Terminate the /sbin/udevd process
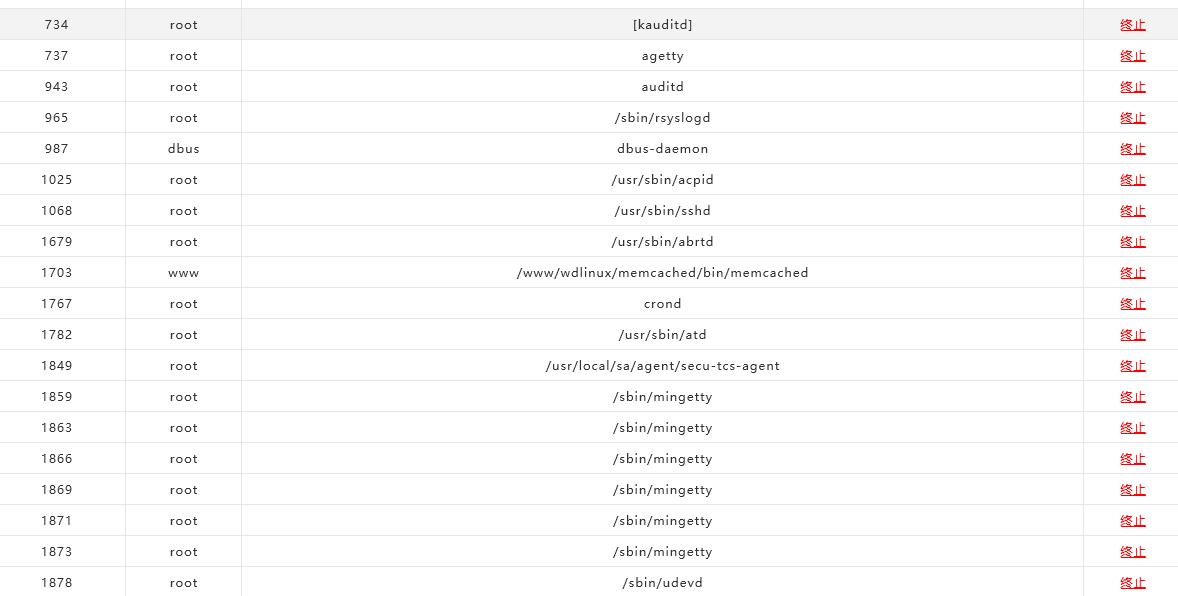Image resolution: width=1178 pixels, height=596 pixels. point(1132,583)
